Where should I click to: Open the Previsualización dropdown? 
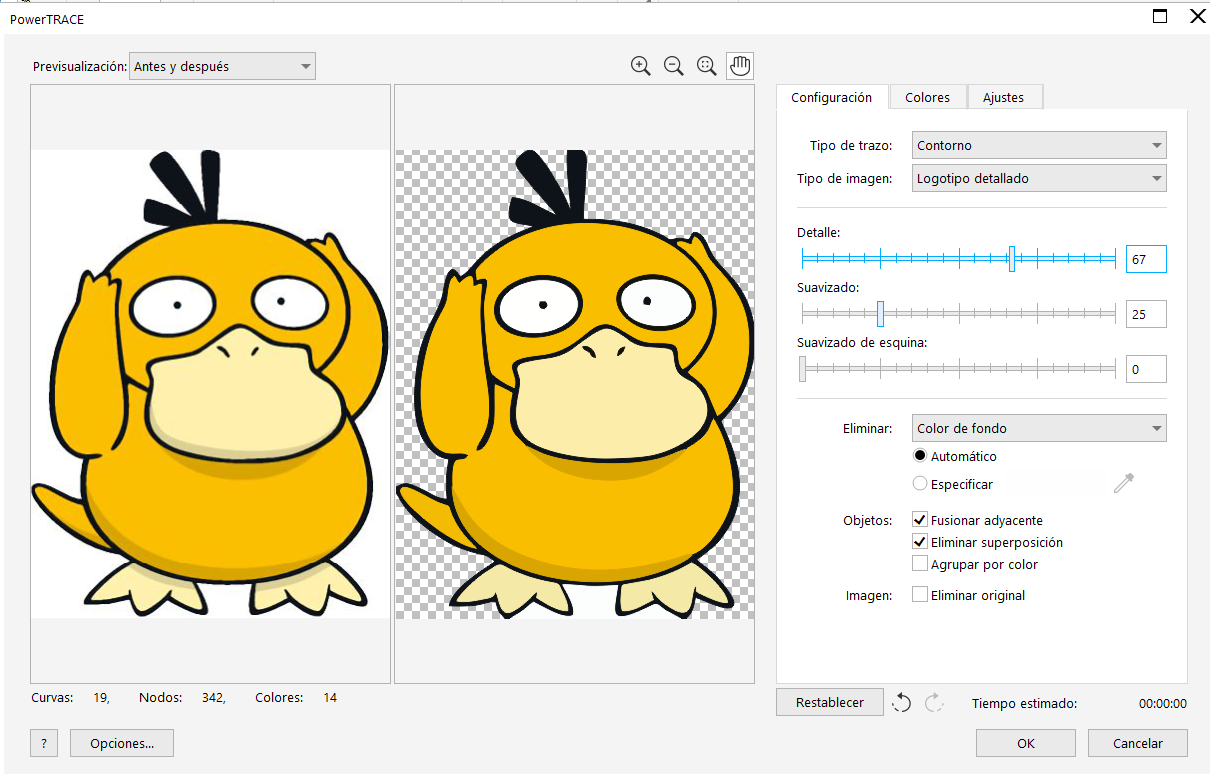pyautogui.click(x=222, y=67)
